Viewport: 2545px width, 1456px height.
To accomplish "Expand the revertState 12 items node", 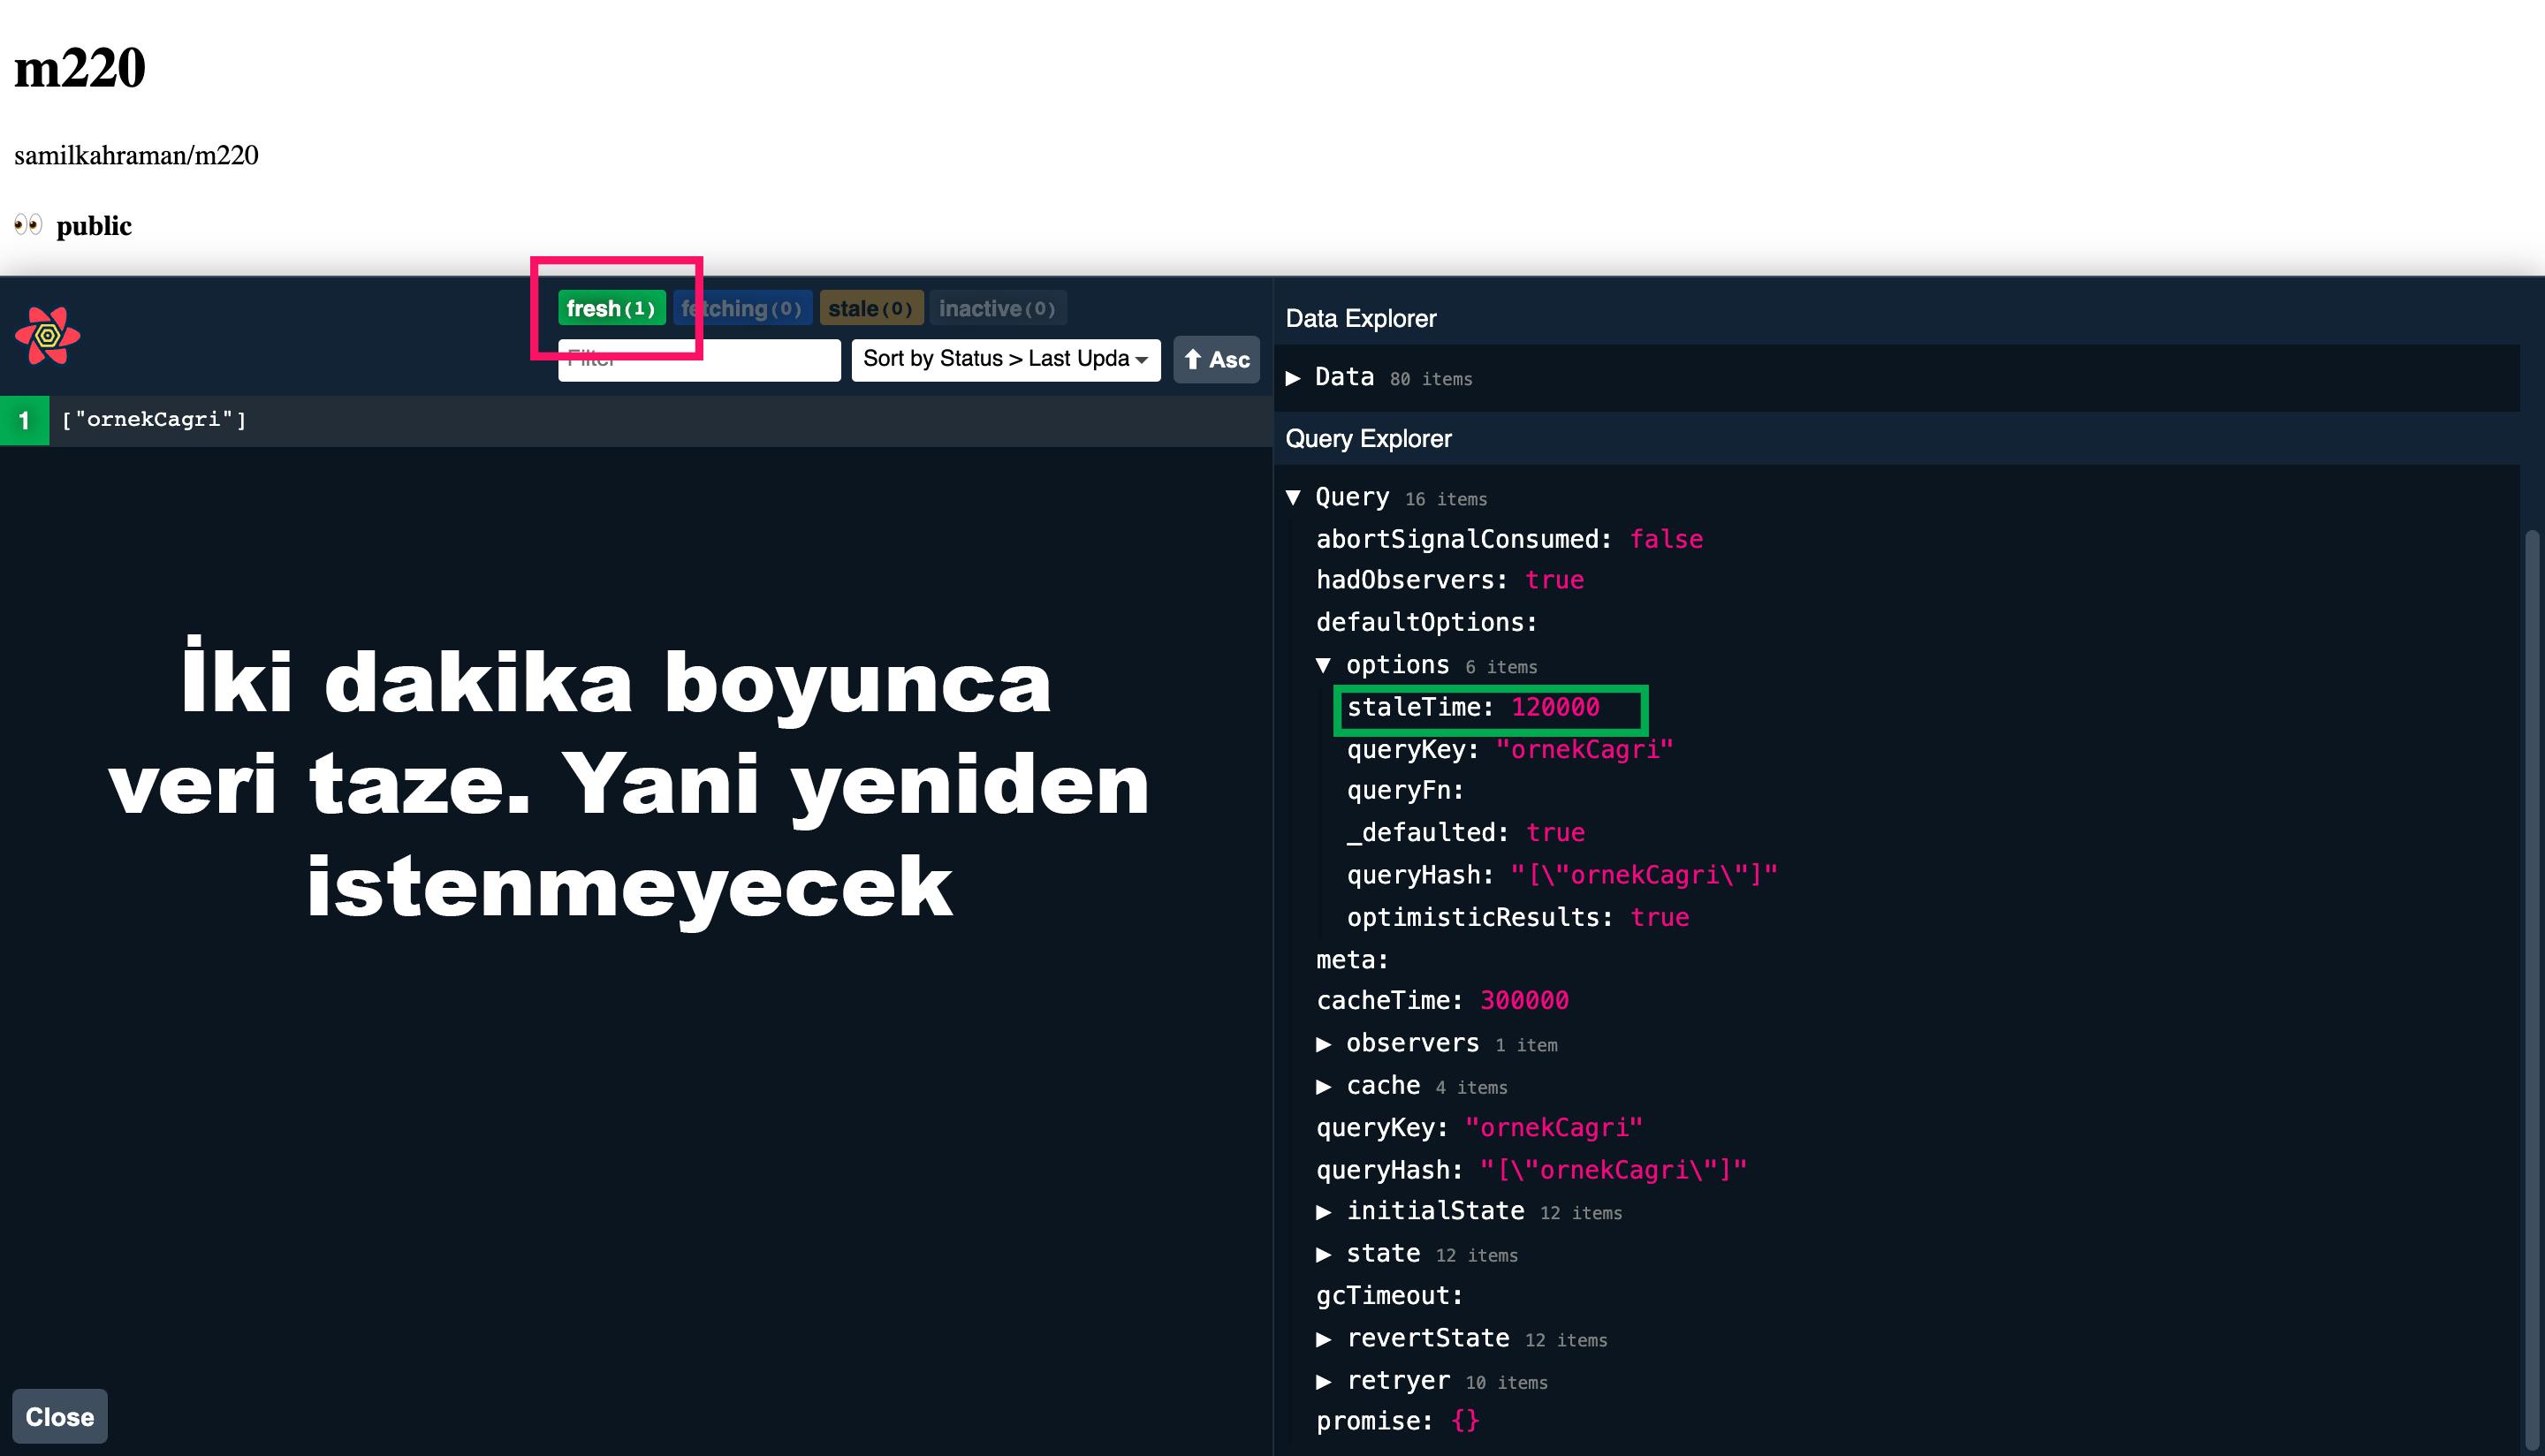I will (1462, 1338).
